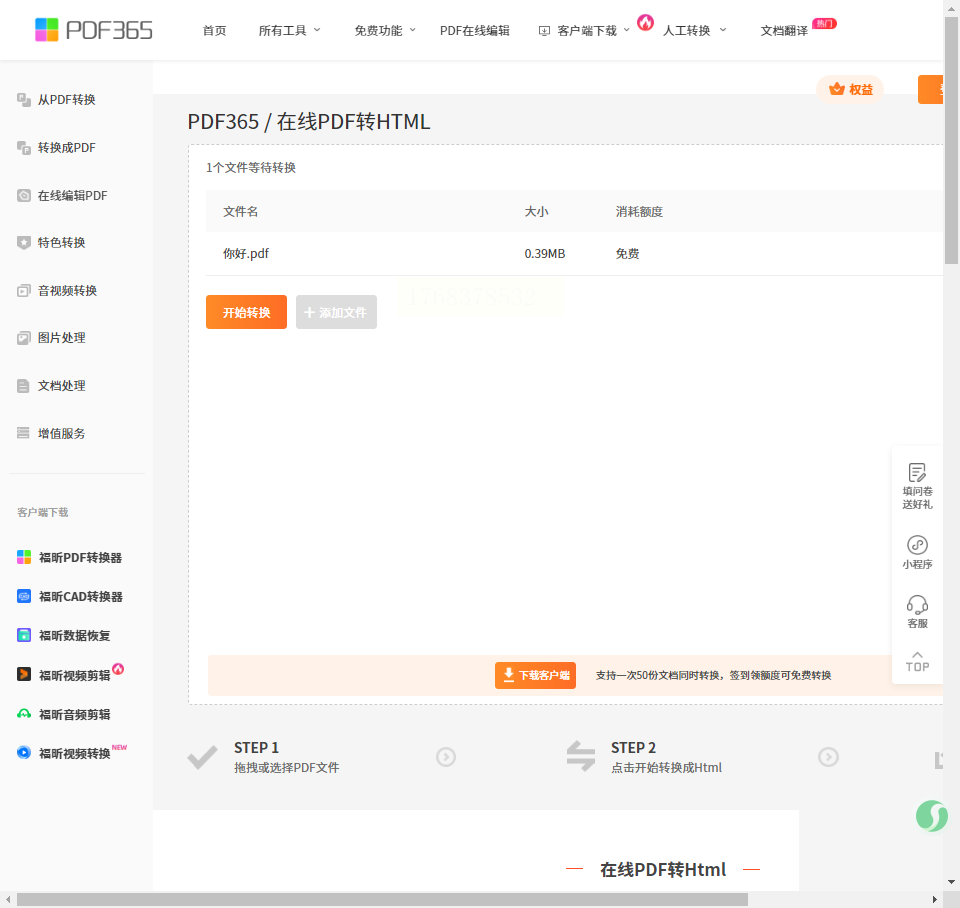Screen dimensions: 960x908
Task: Open the 福昕PDF转换器 download link
Action: (x=80, y=557)
